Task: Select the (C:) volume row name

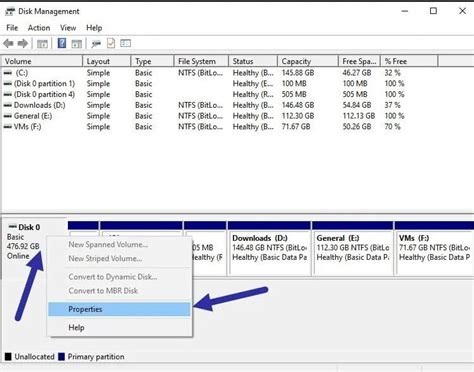Action: [22, 73]
